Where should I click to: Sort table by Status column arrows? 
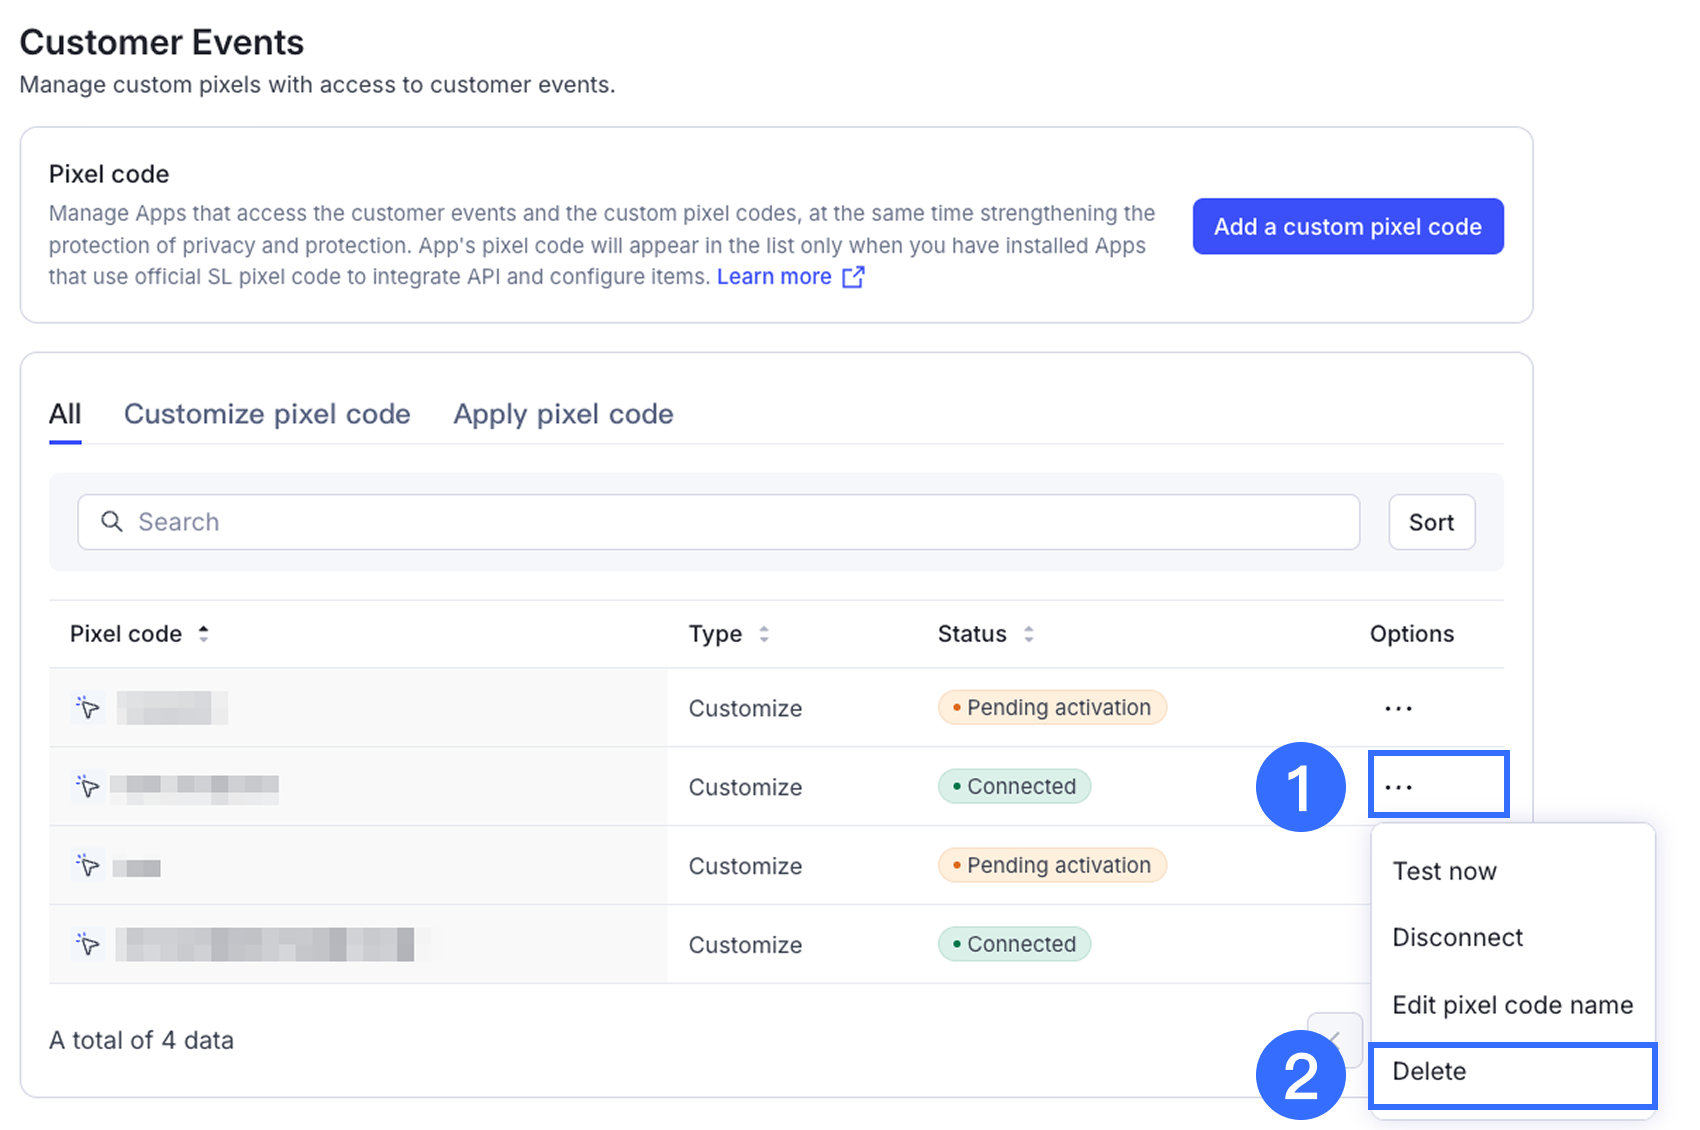(1028, 634)
